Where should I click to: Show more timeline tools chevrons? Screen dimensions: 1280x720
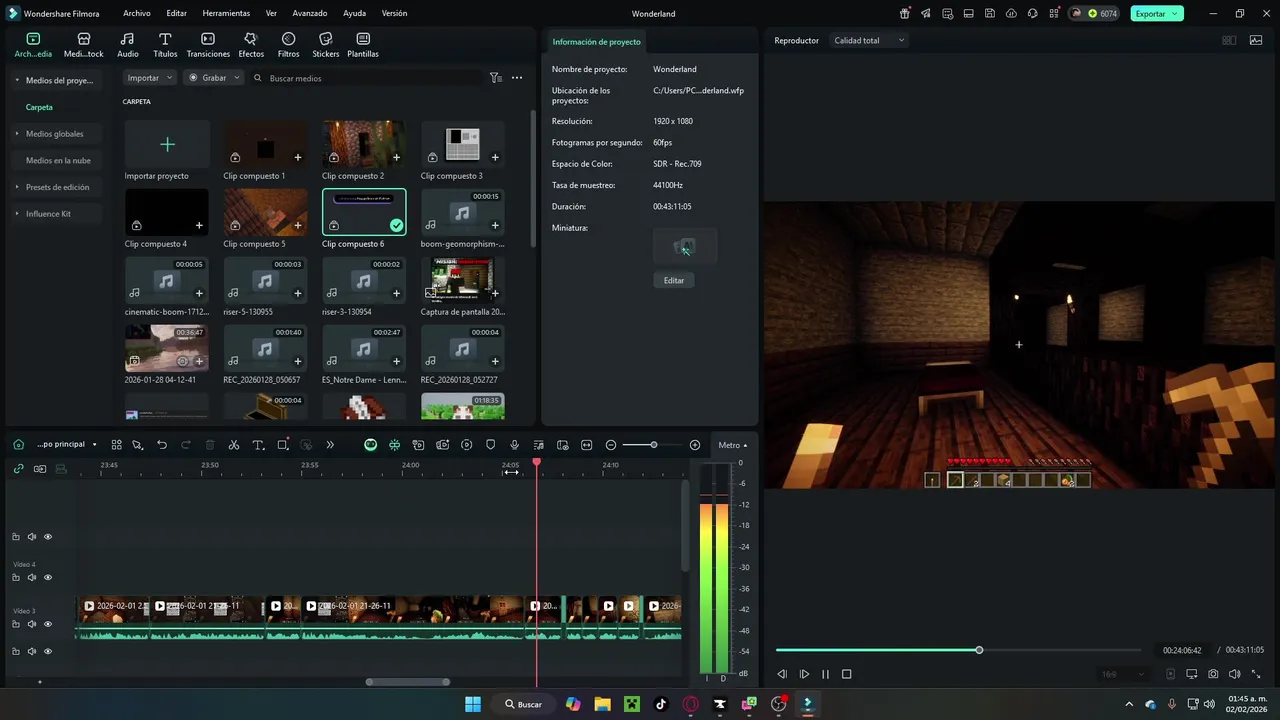coord(330,445)
